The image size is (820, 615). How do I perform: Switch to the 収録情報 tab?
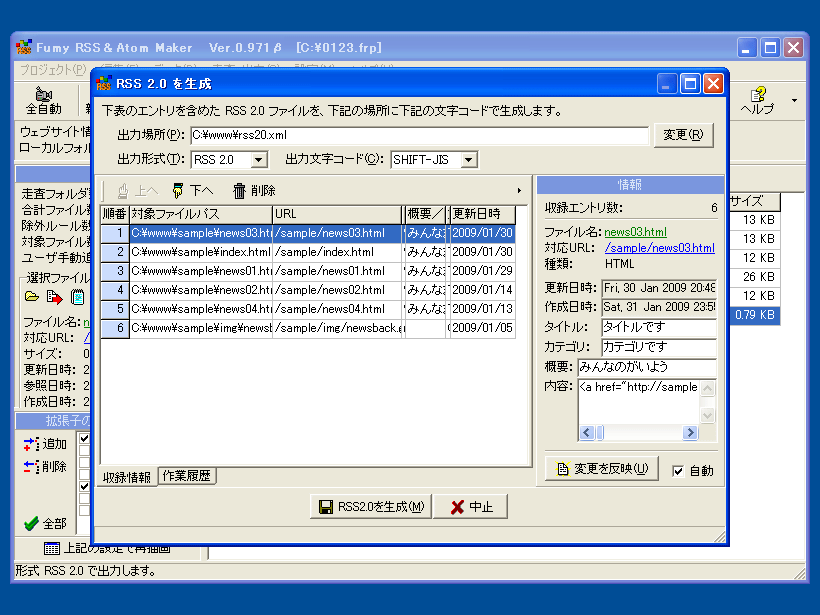point(127,477)
